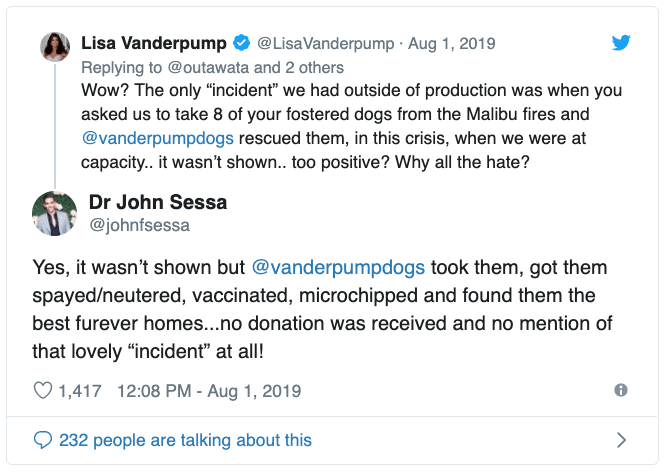Click the speech bubble conversation icon

pyautogui.click(x=43, y=440)
